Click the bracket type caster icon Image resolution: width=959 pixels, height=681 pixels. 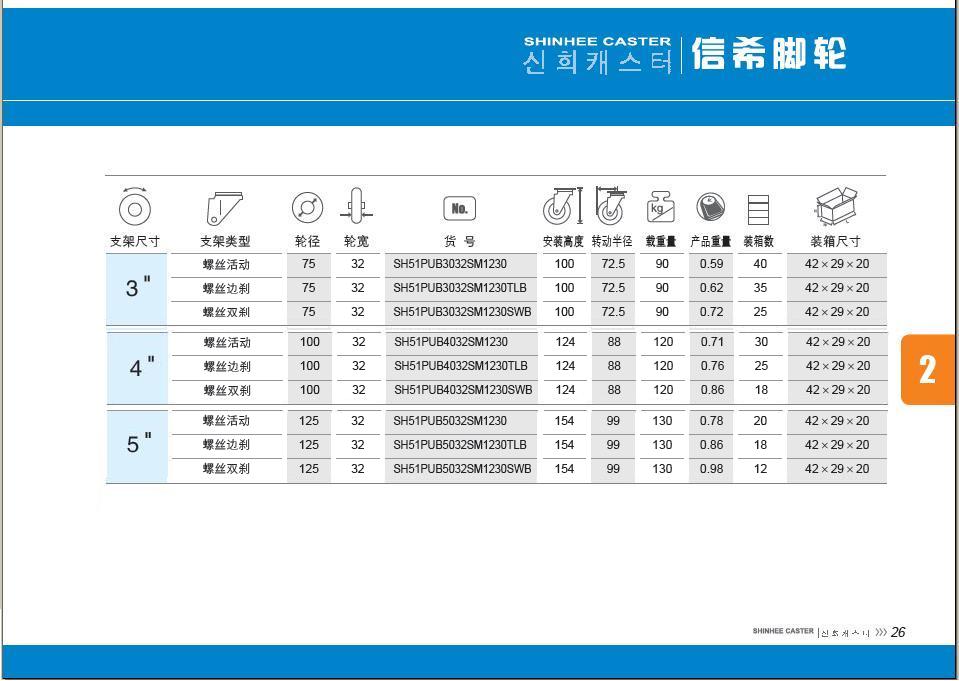[x=225, y=208]
